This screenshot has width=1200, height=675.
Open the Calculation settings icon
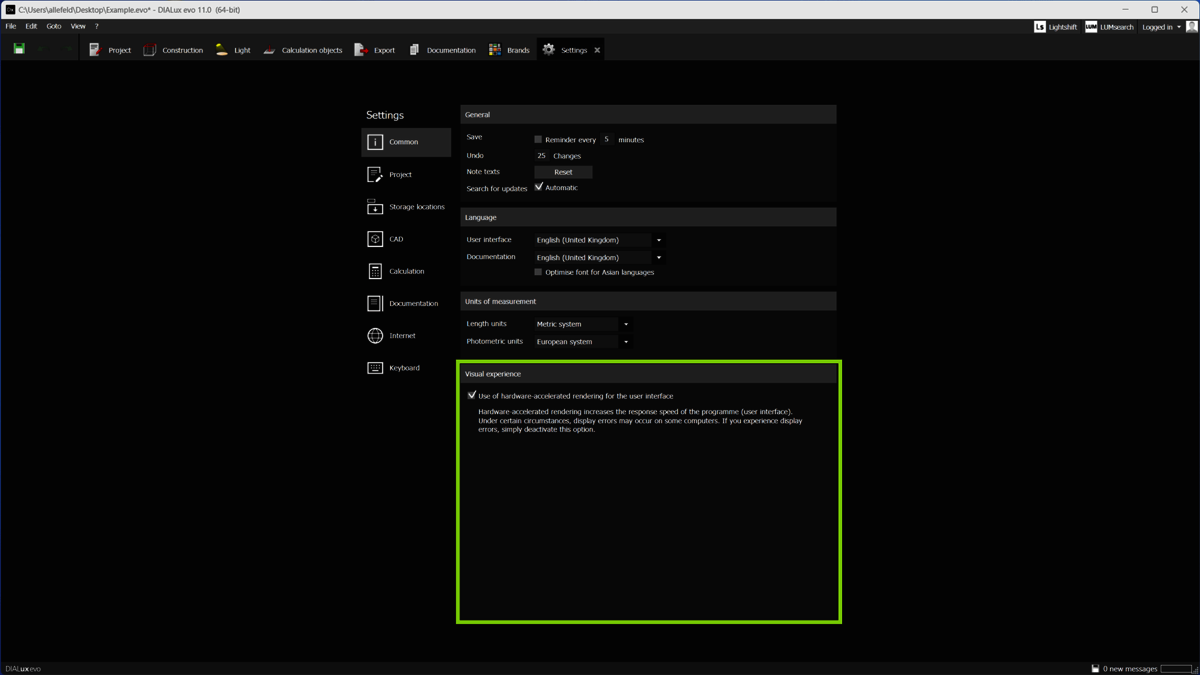tap(375, 271)
